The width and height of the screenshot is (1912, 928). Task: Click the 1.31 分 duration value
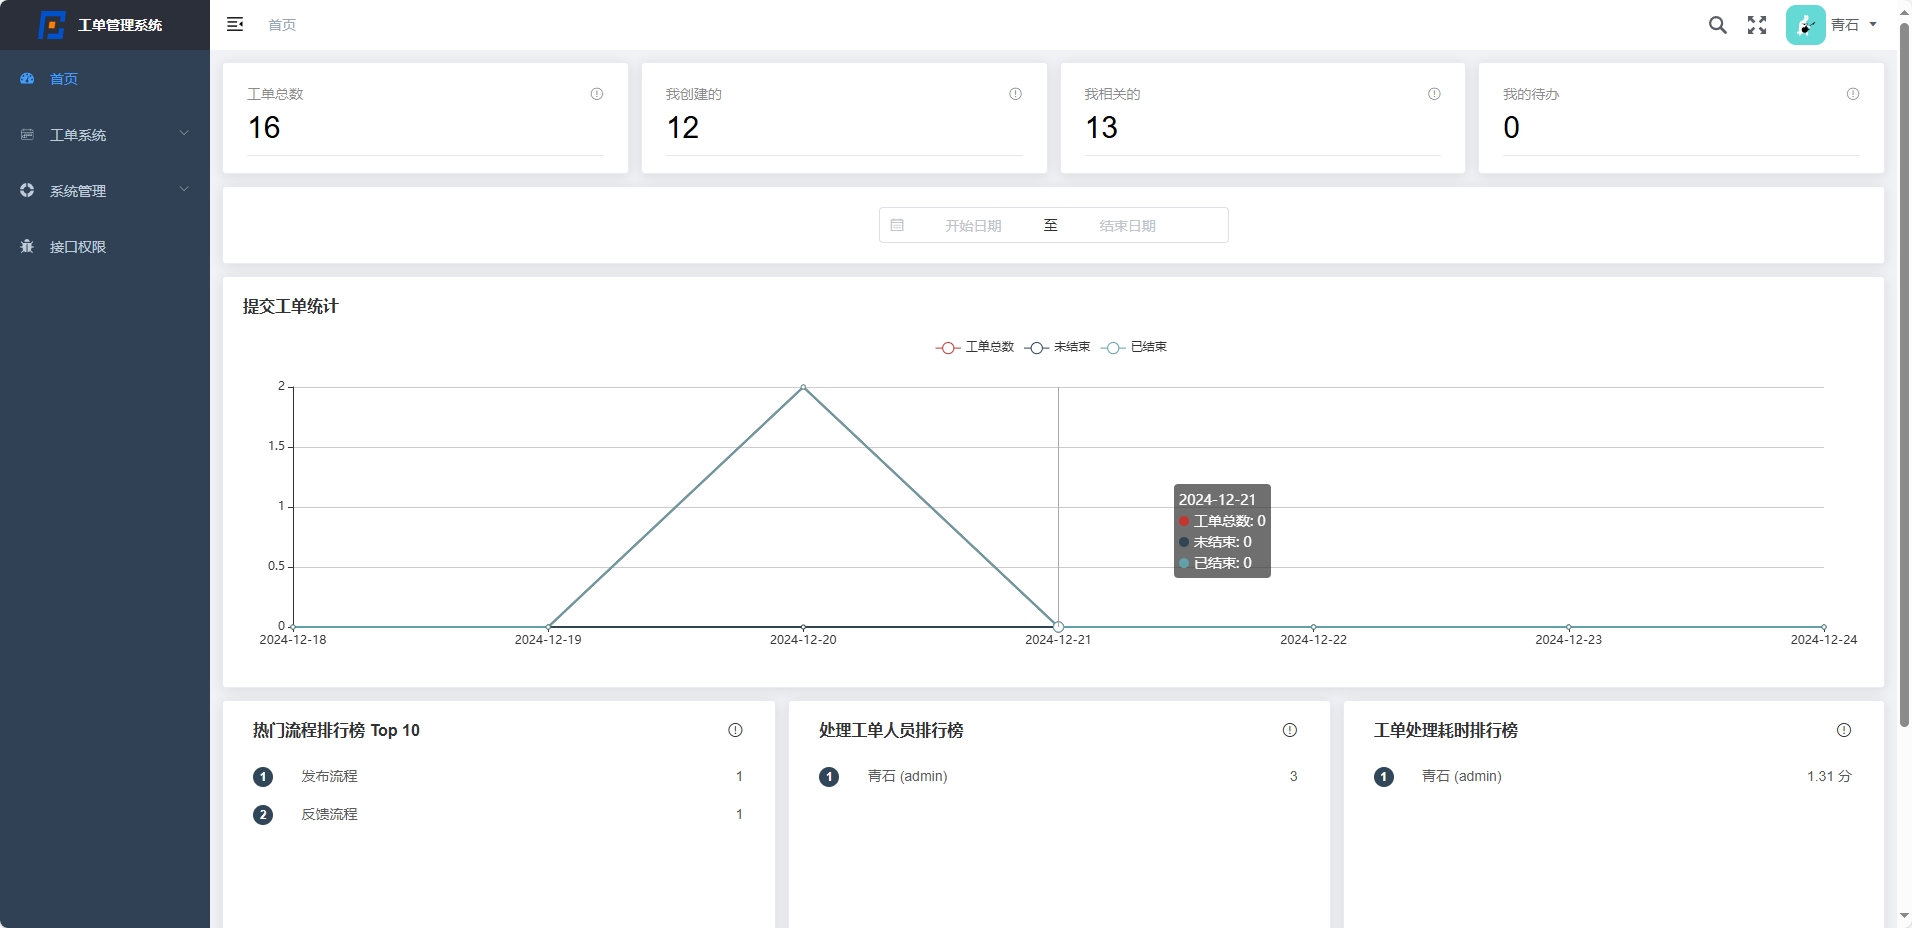(1829, 776)
